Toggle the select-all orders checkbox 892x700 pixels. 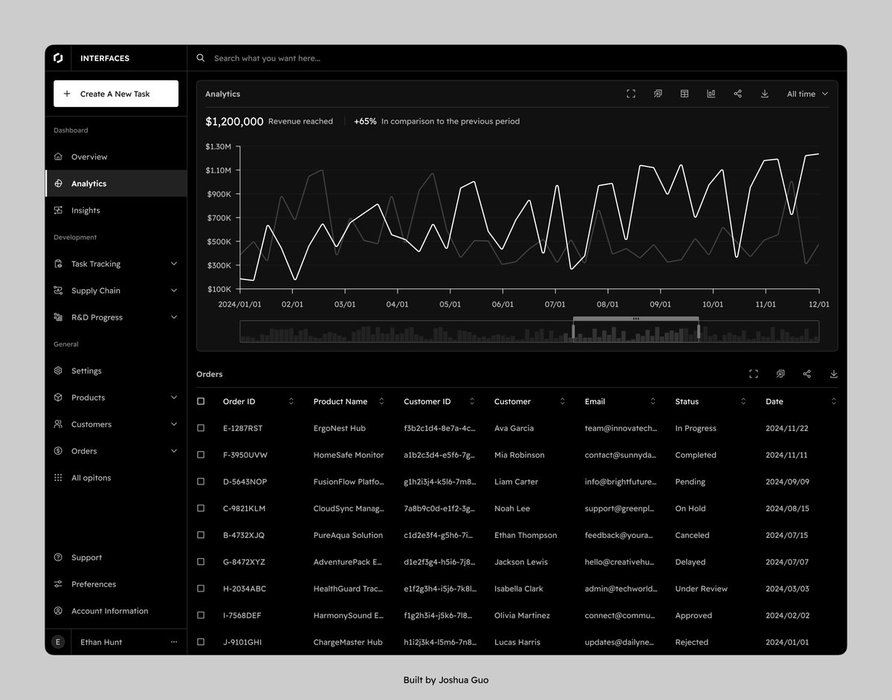tap(201, 401)
